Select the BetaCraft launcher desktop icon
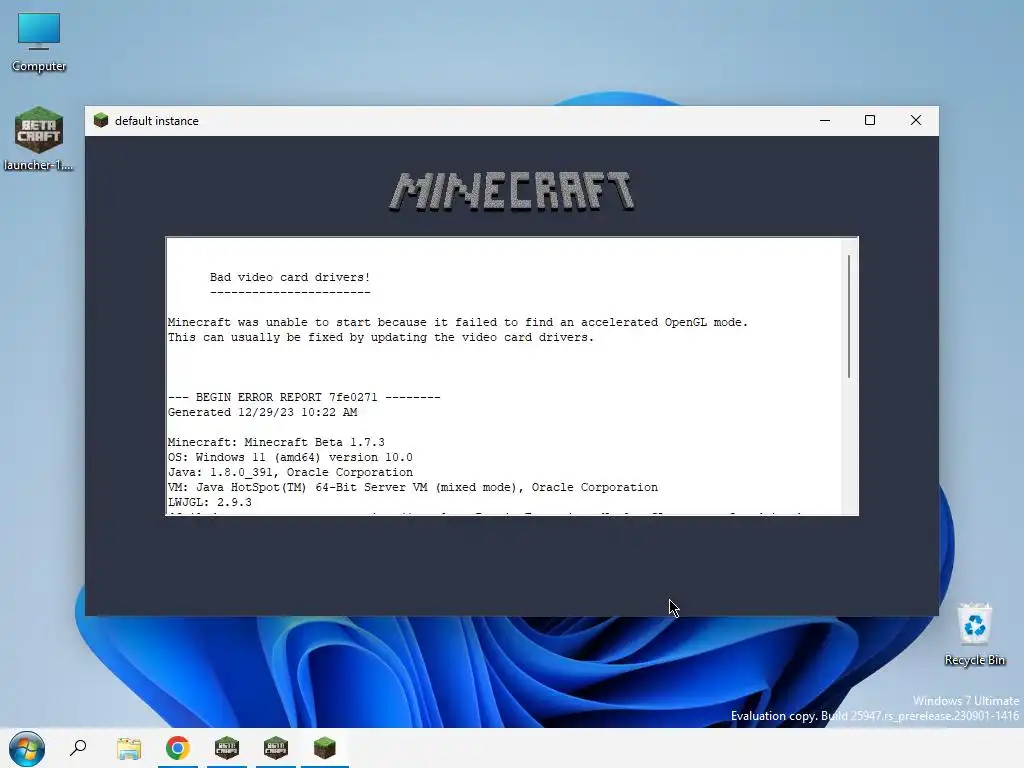Image resolution: width=1024 pixels, height=768 pixels. tap(39, 138)
